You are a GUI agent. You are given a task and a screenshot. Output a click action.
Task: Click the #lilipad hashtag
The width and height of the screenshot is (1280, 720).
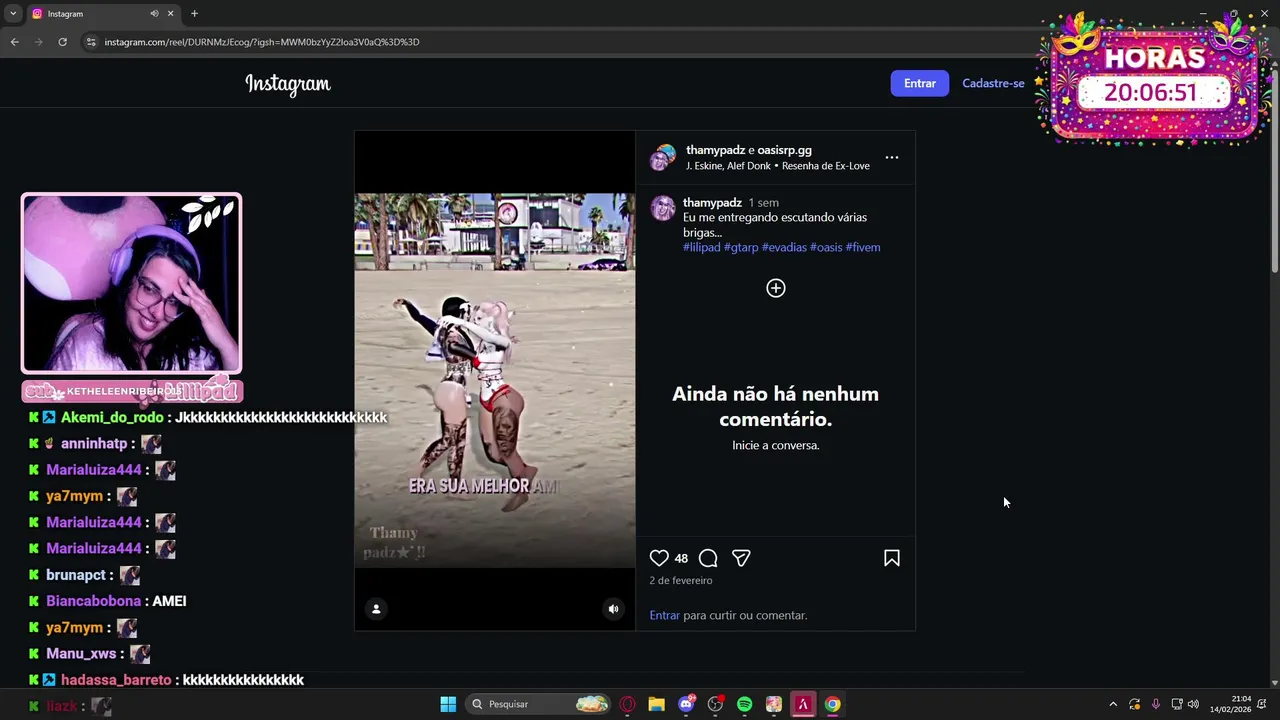click(x=702, y=247)
